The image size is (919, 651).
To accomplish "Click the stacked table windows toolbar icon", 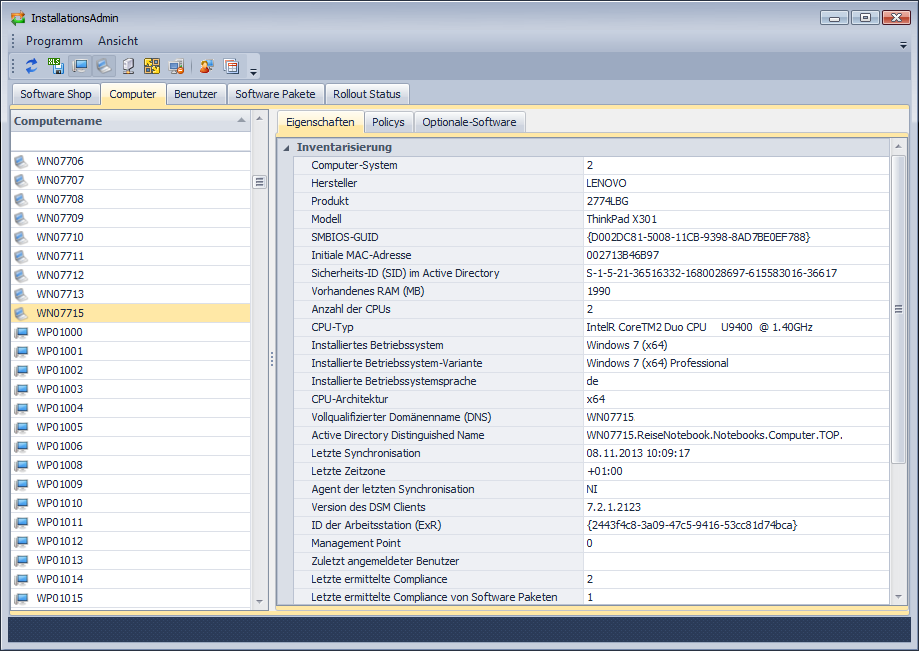I will point(231,67).
